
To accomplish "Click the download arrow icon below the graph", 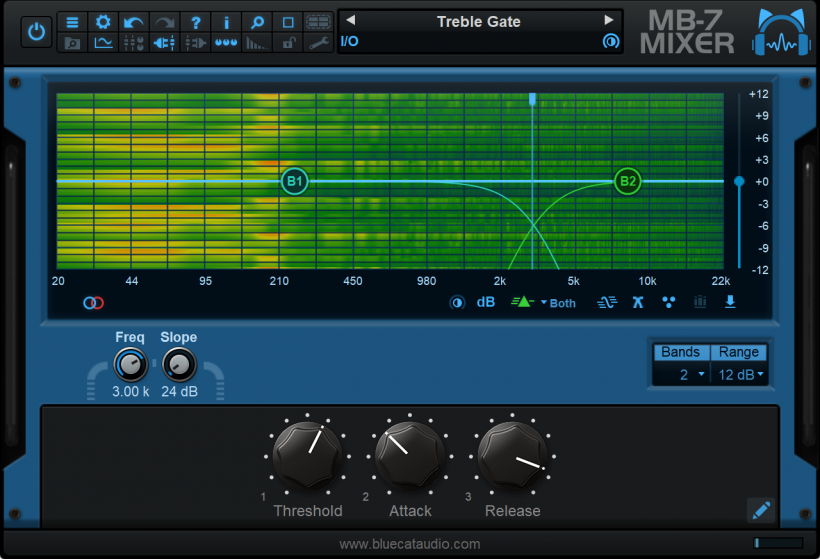I will [730, 302].
